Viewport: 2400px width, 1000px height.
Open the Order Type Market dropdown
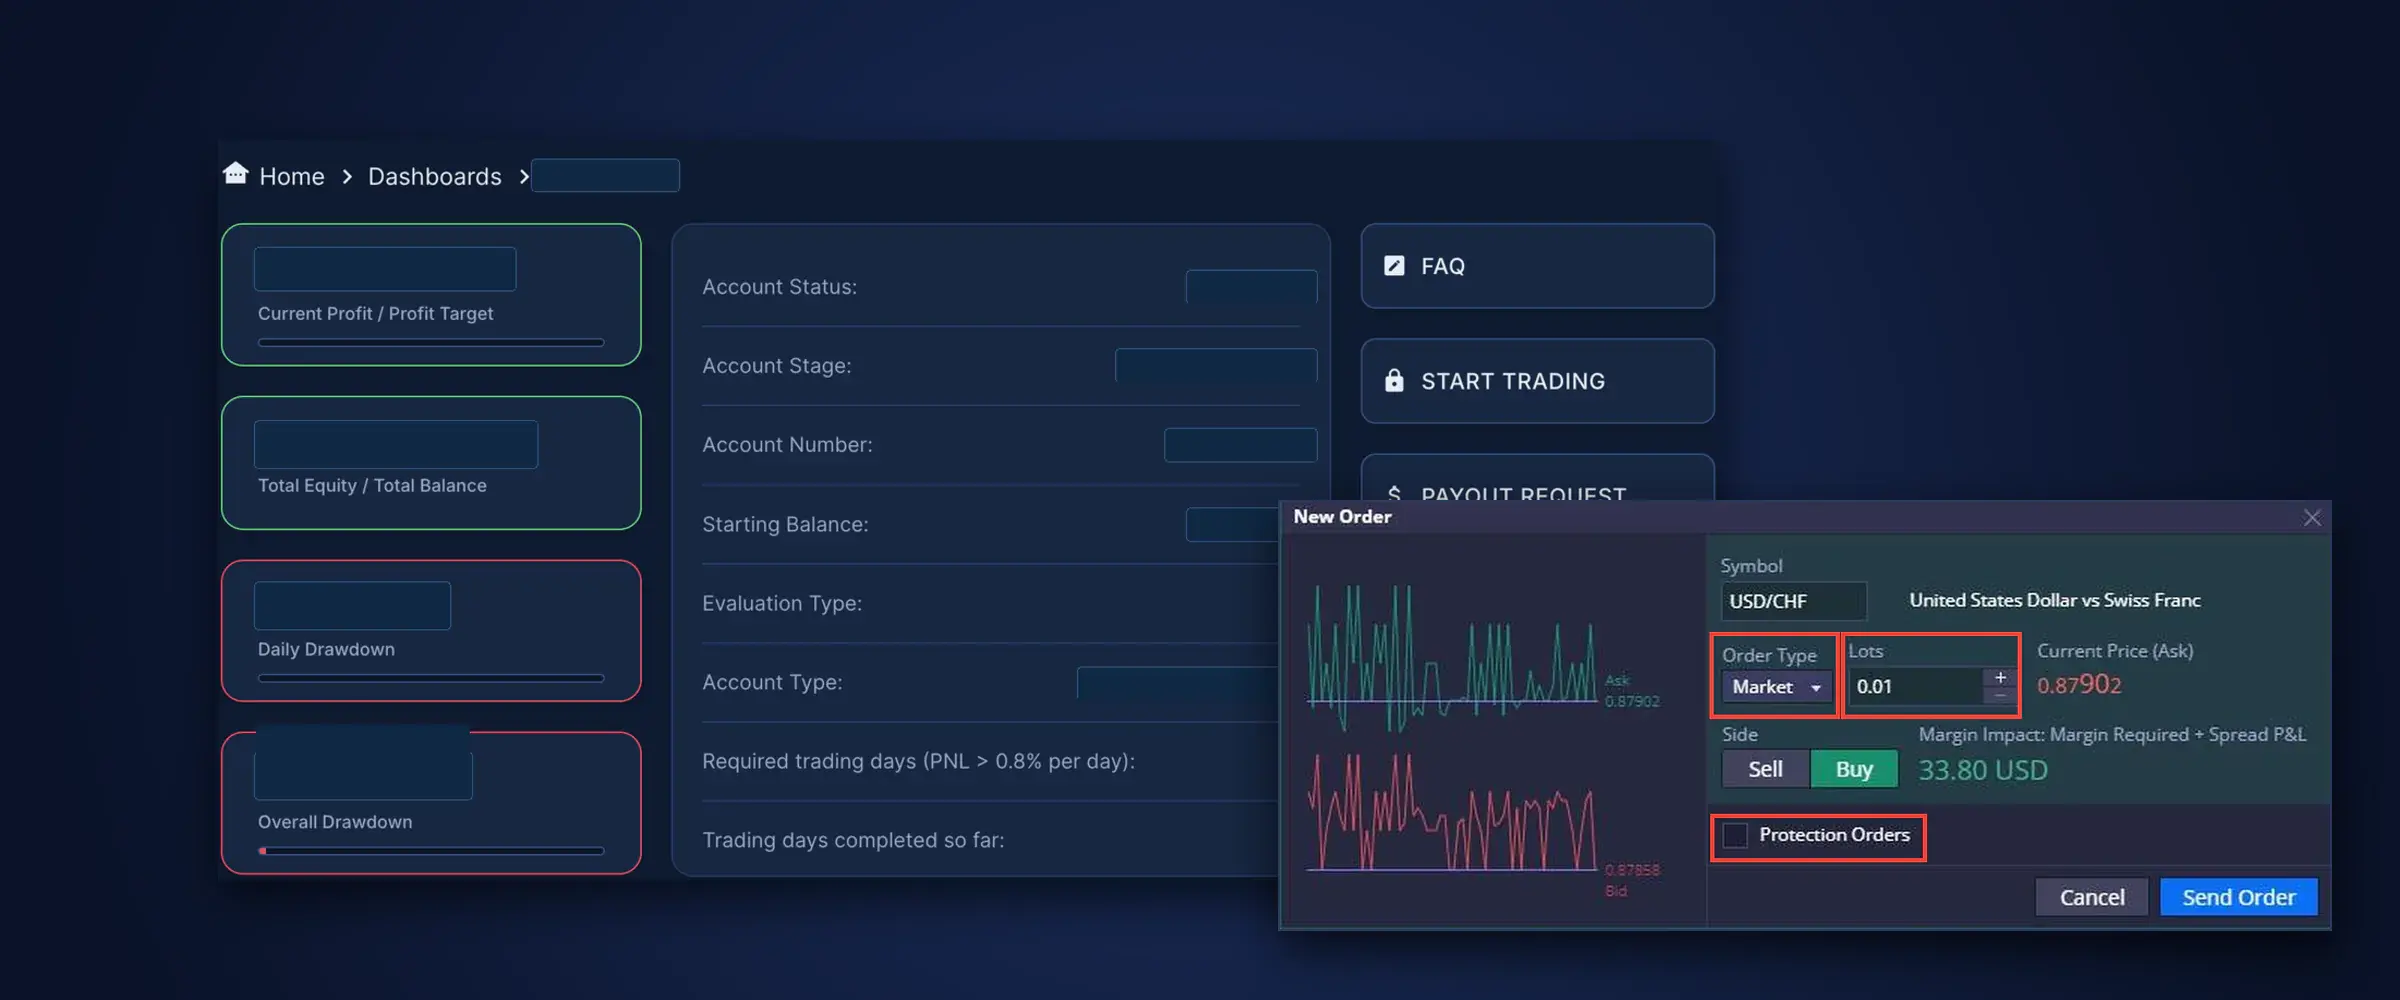point(1776,687)
